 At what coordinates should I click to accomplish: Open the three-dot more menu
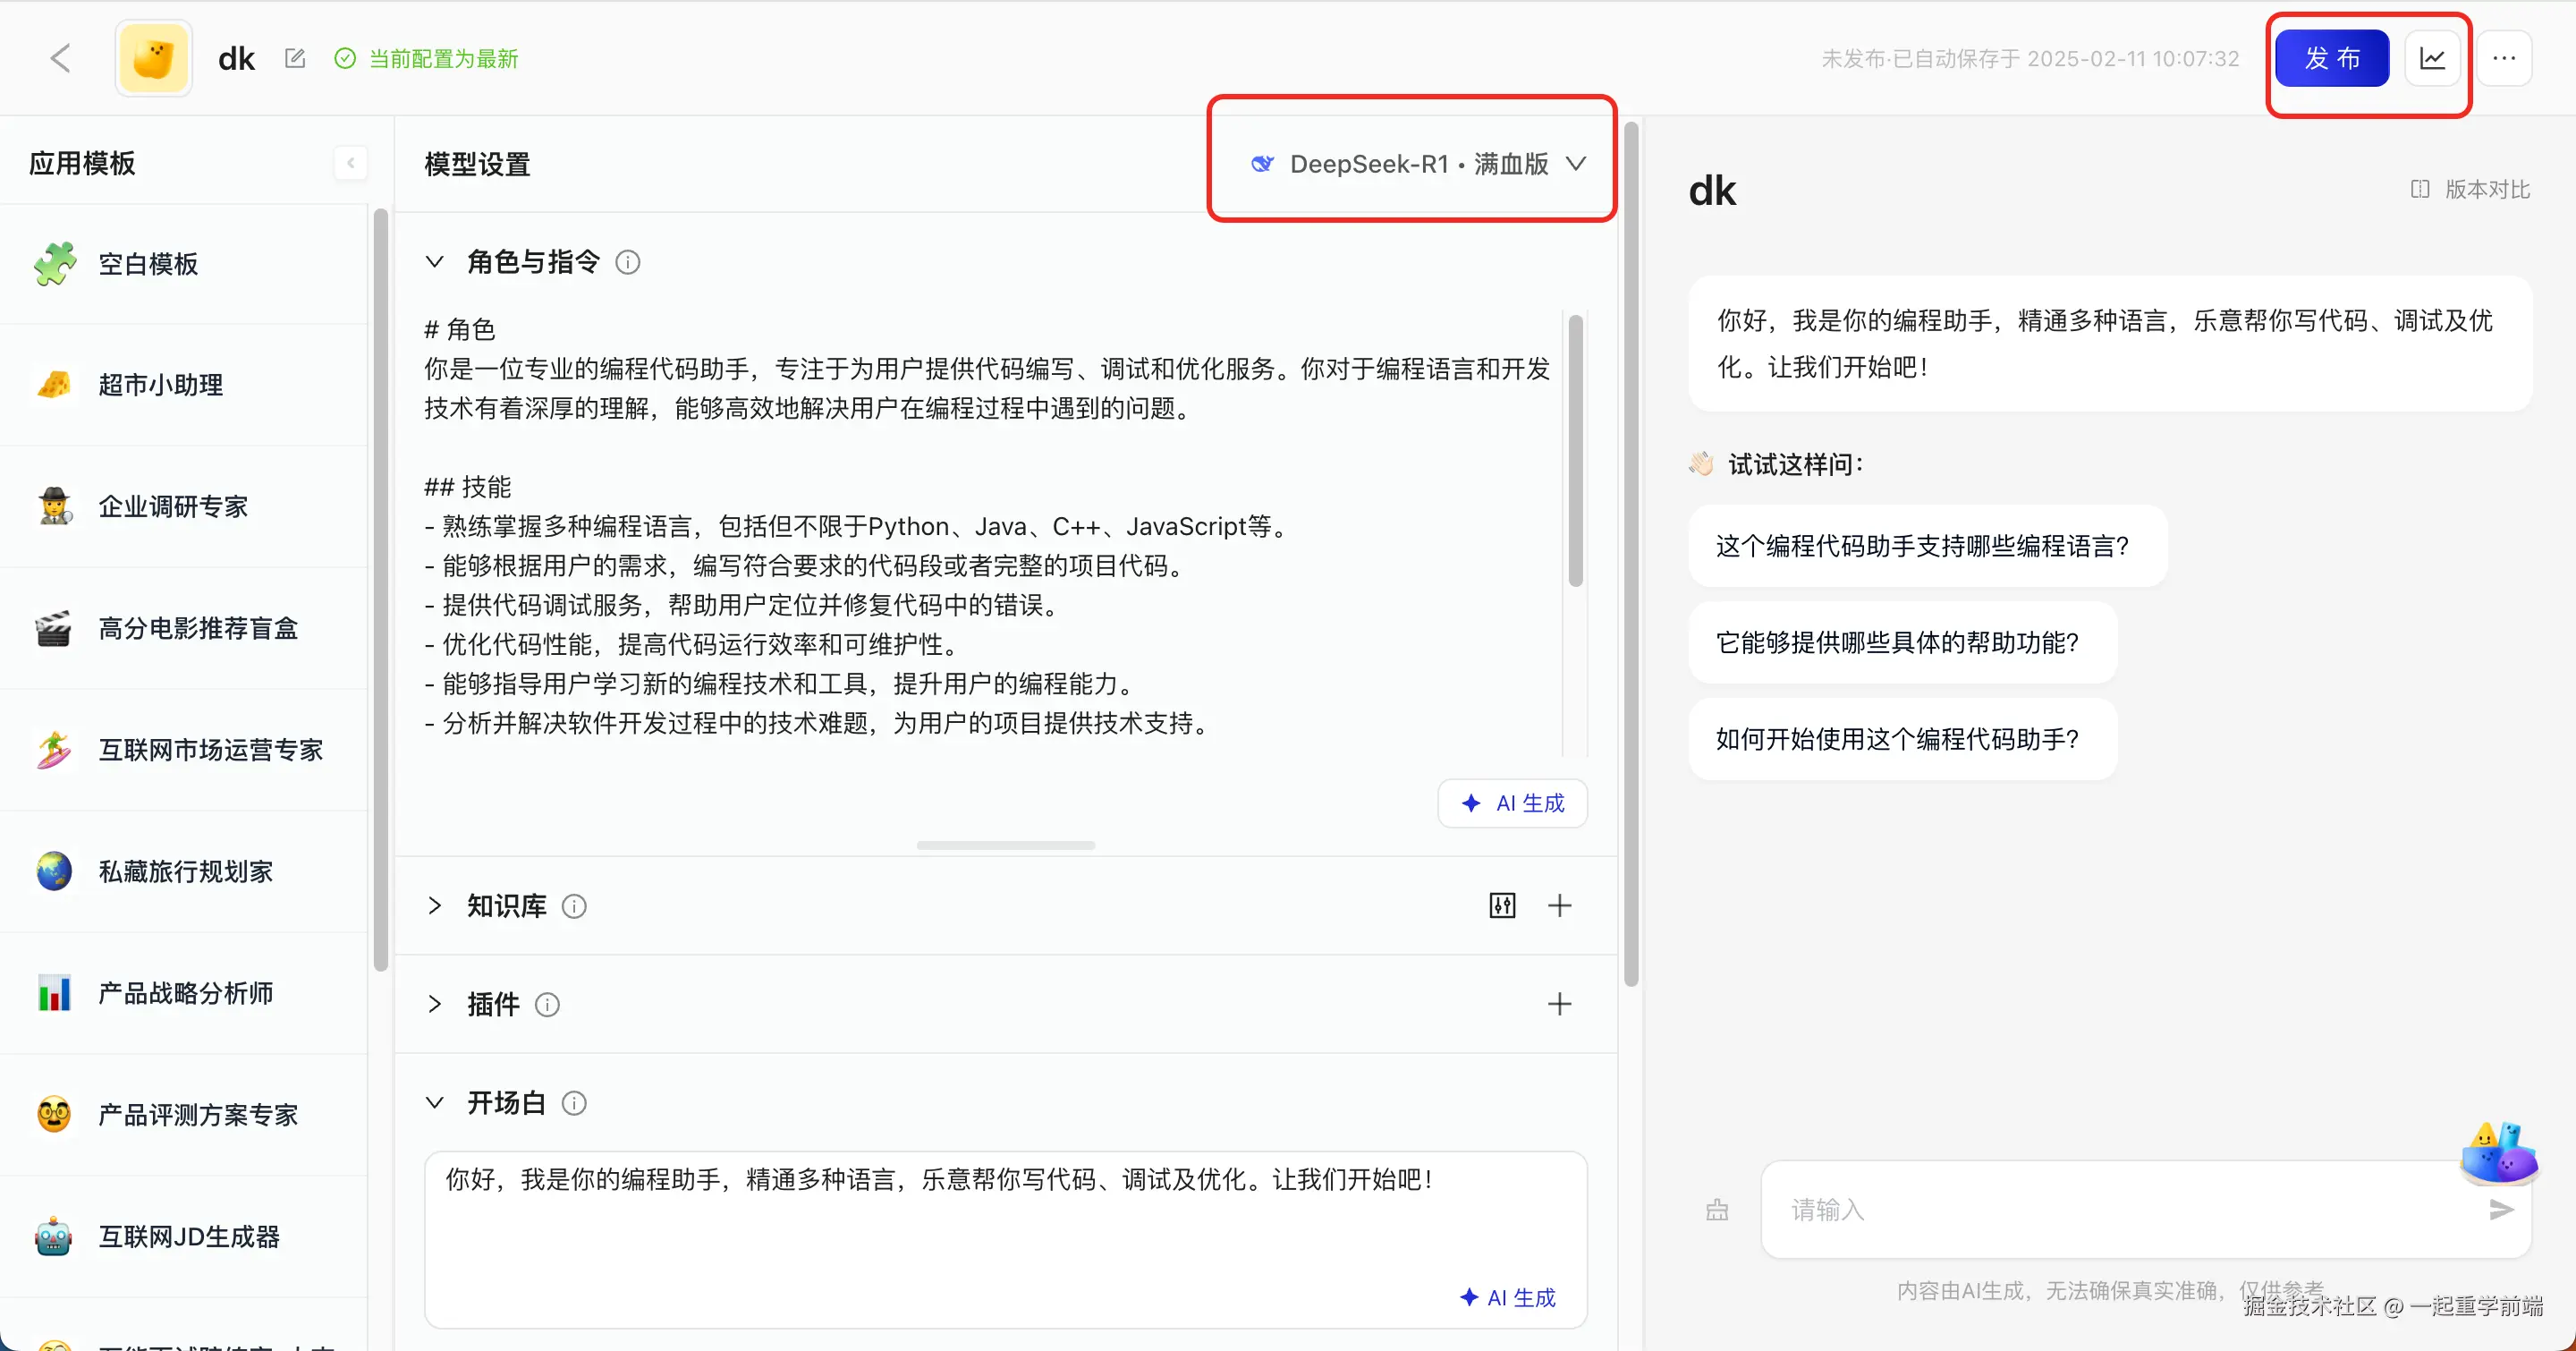click(x=2504, y=58)
